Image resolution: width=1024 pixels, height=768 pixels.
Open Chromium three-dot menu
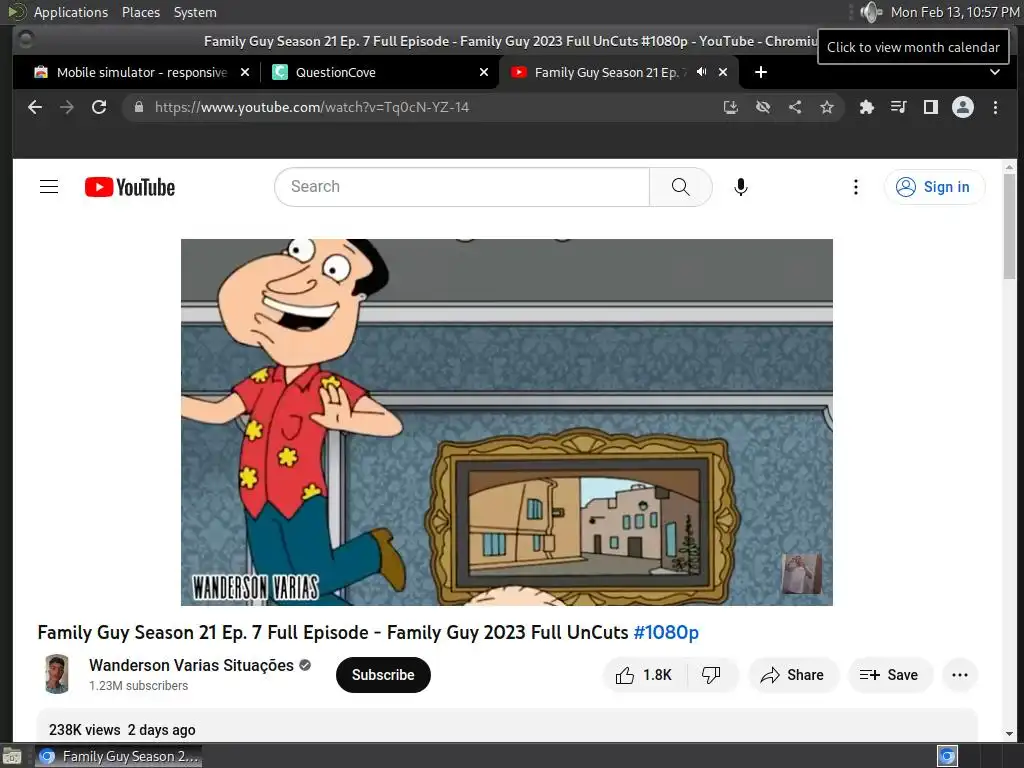pos(995,107)
